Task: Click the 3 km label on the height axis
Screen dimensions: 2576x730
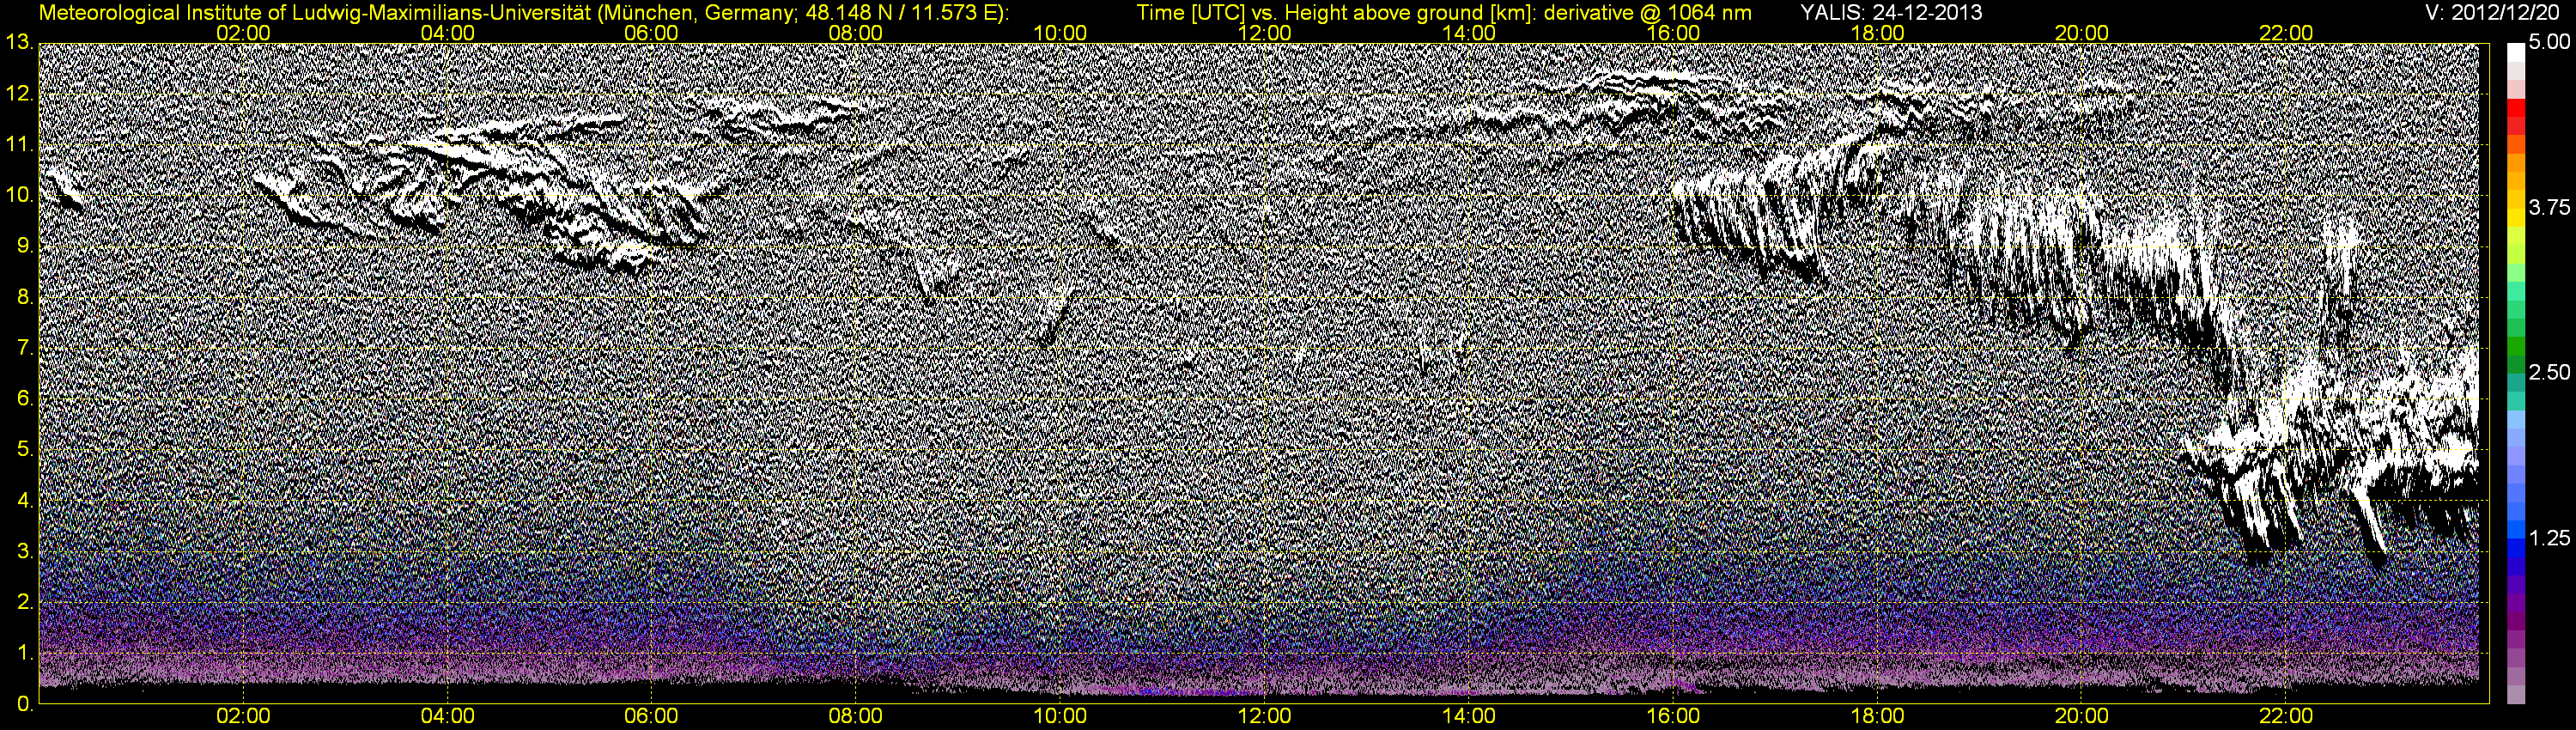Action: [25, 552]
